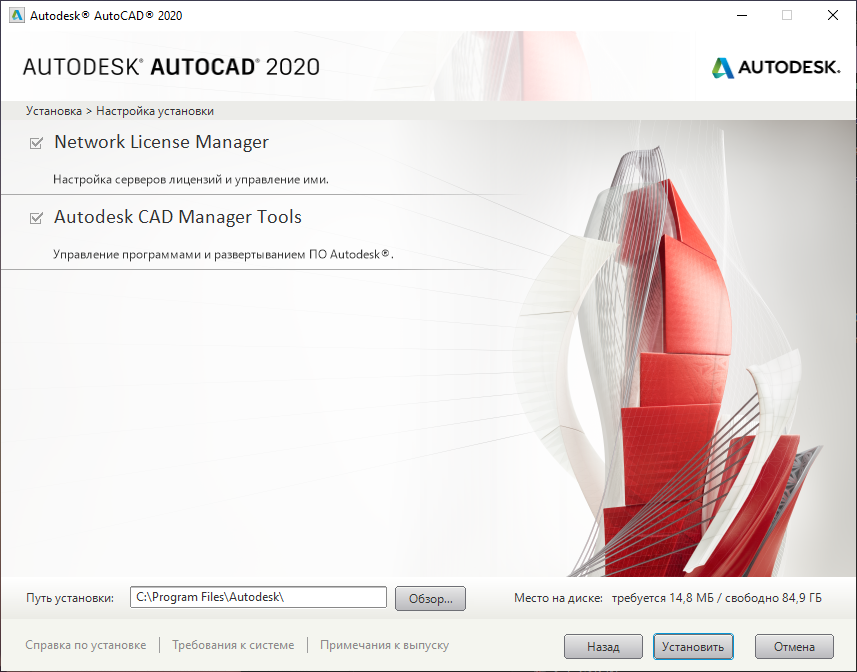Click the description text 'Настройка серверов лицензий и управление ими.'
Image resolution: width=857 pixels, height=672 pixels.
click(191, 179)
